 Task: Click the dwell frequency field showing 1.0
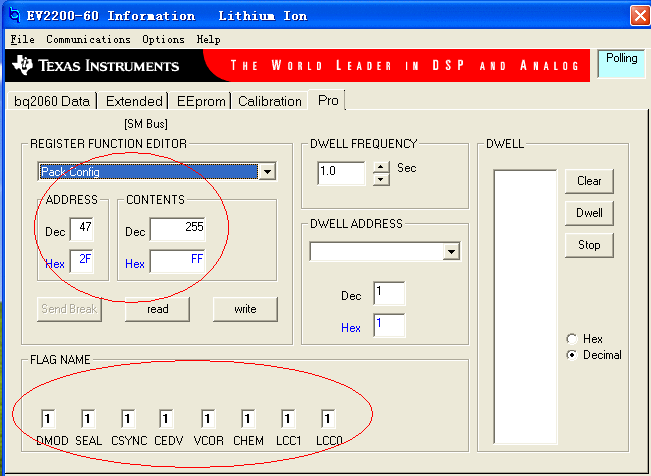(x=341, y=173)
